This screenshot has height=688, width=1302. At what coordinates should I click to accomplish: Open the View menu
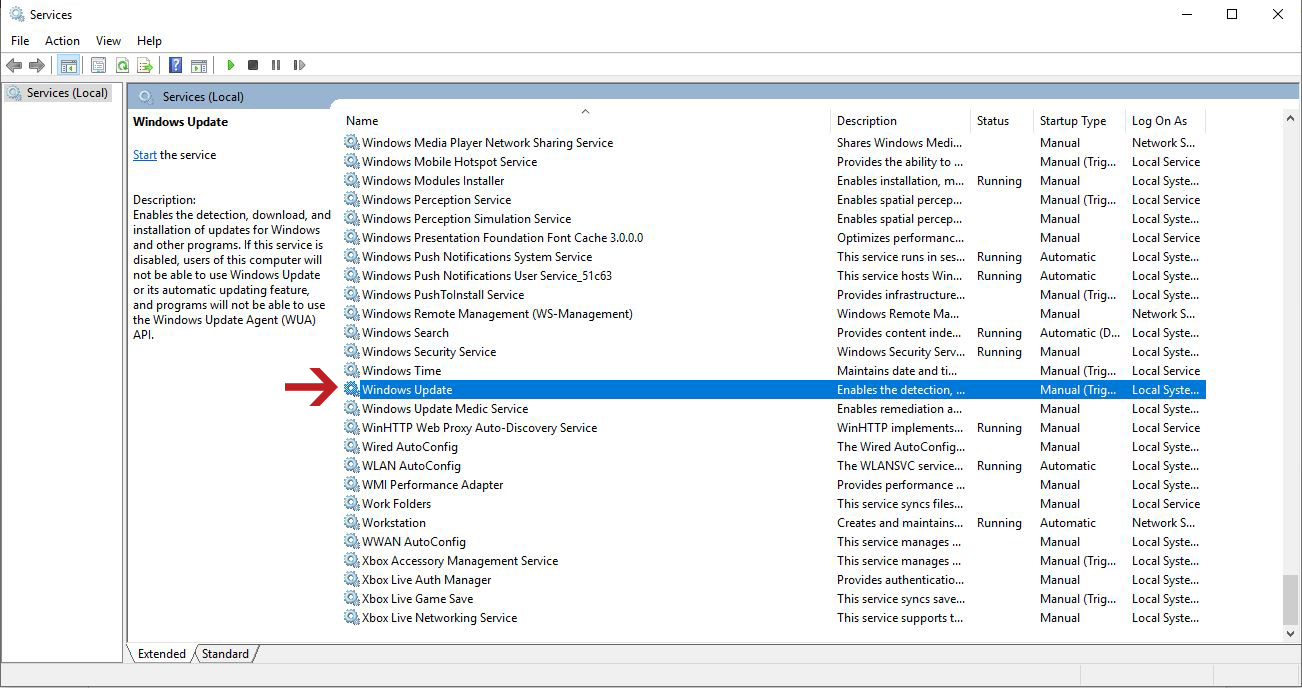[x=108, y=40]
